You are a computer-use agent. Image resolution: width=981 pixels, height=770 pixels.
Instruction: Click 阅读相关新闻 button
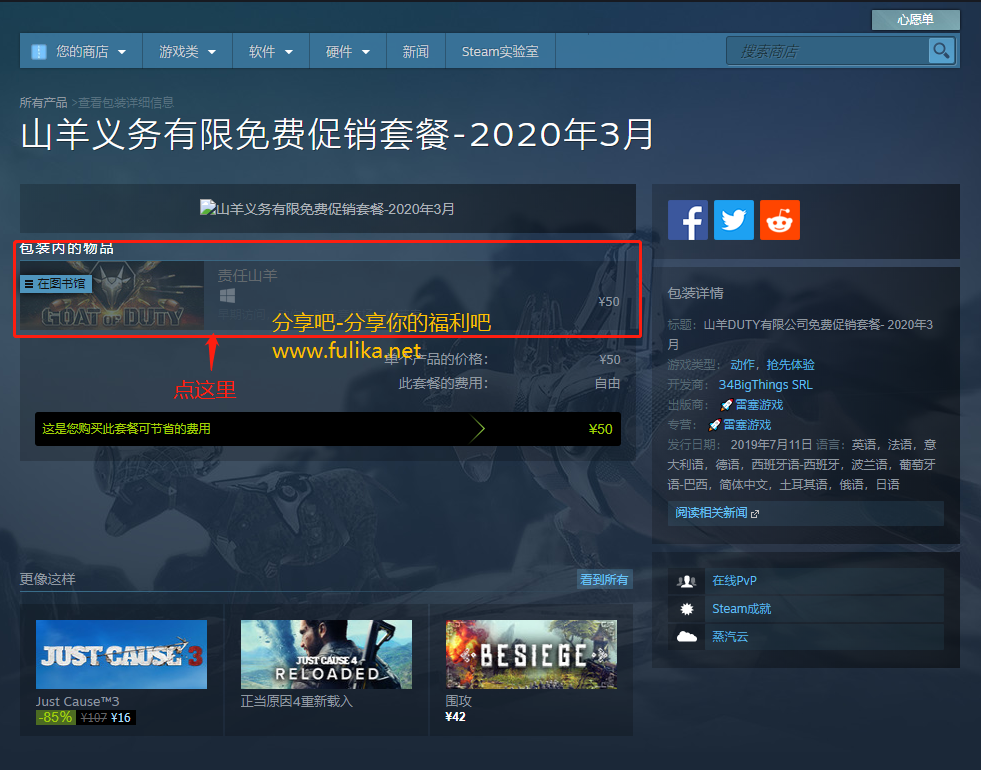[x=805, y=514]
